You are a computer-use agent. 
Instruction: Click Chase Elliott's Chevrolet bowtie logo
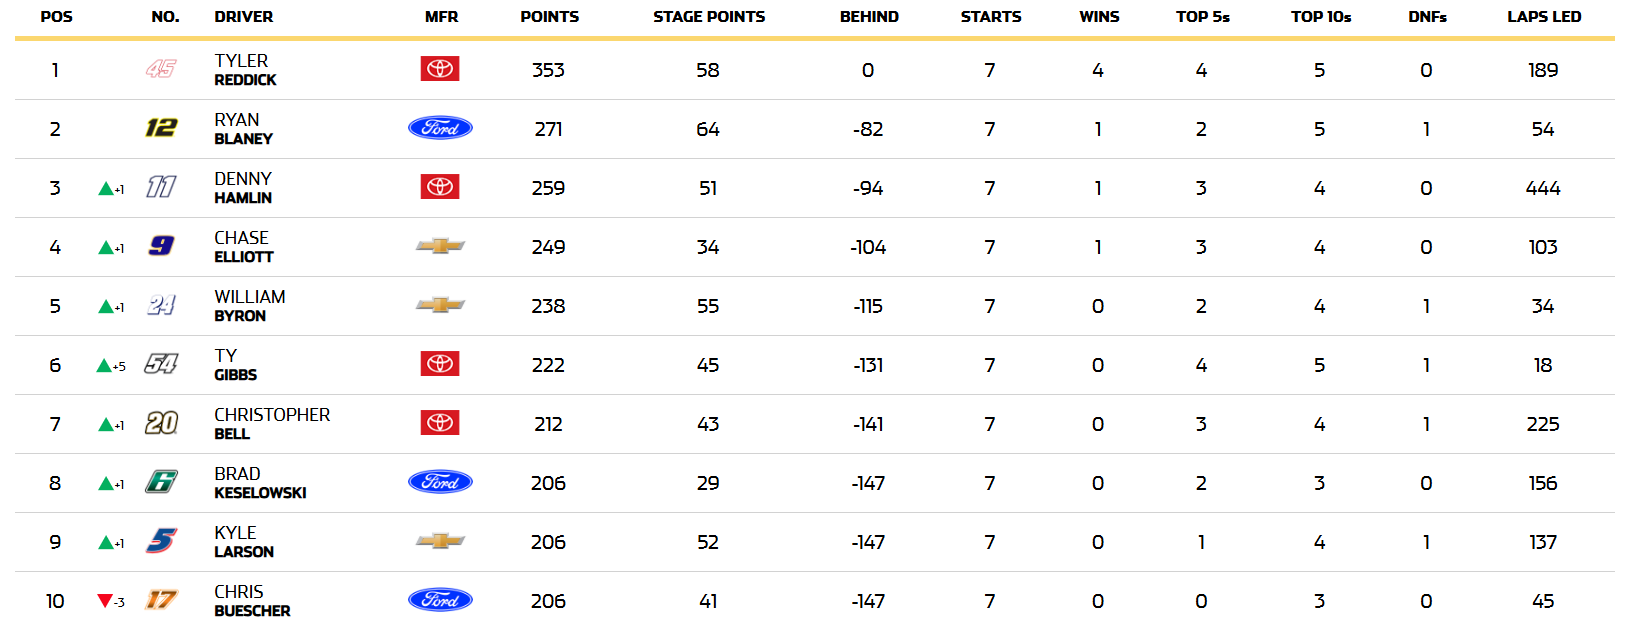point(440,246)
